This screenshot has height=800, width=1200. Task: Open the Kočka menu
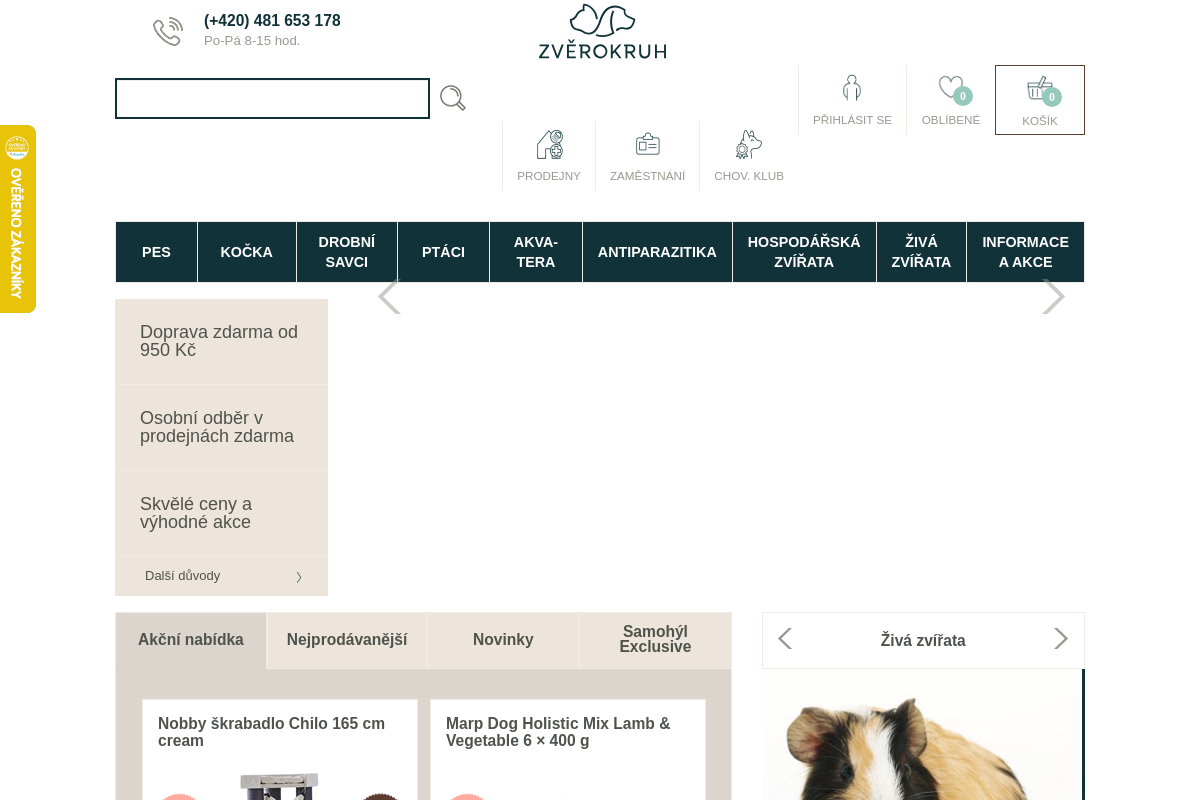[247, 252]
